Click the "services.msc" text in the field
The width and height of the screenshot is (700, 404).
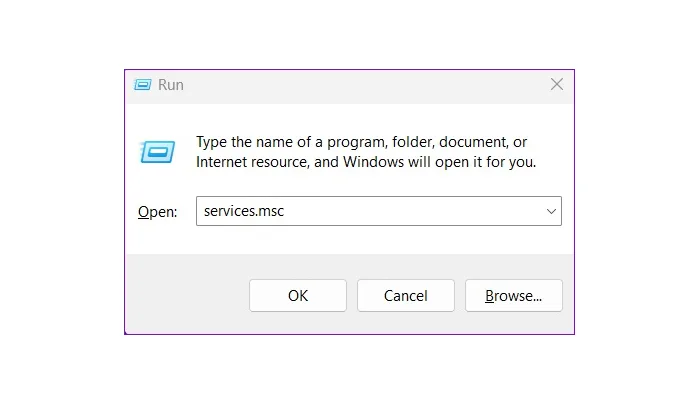click(244, 211)
